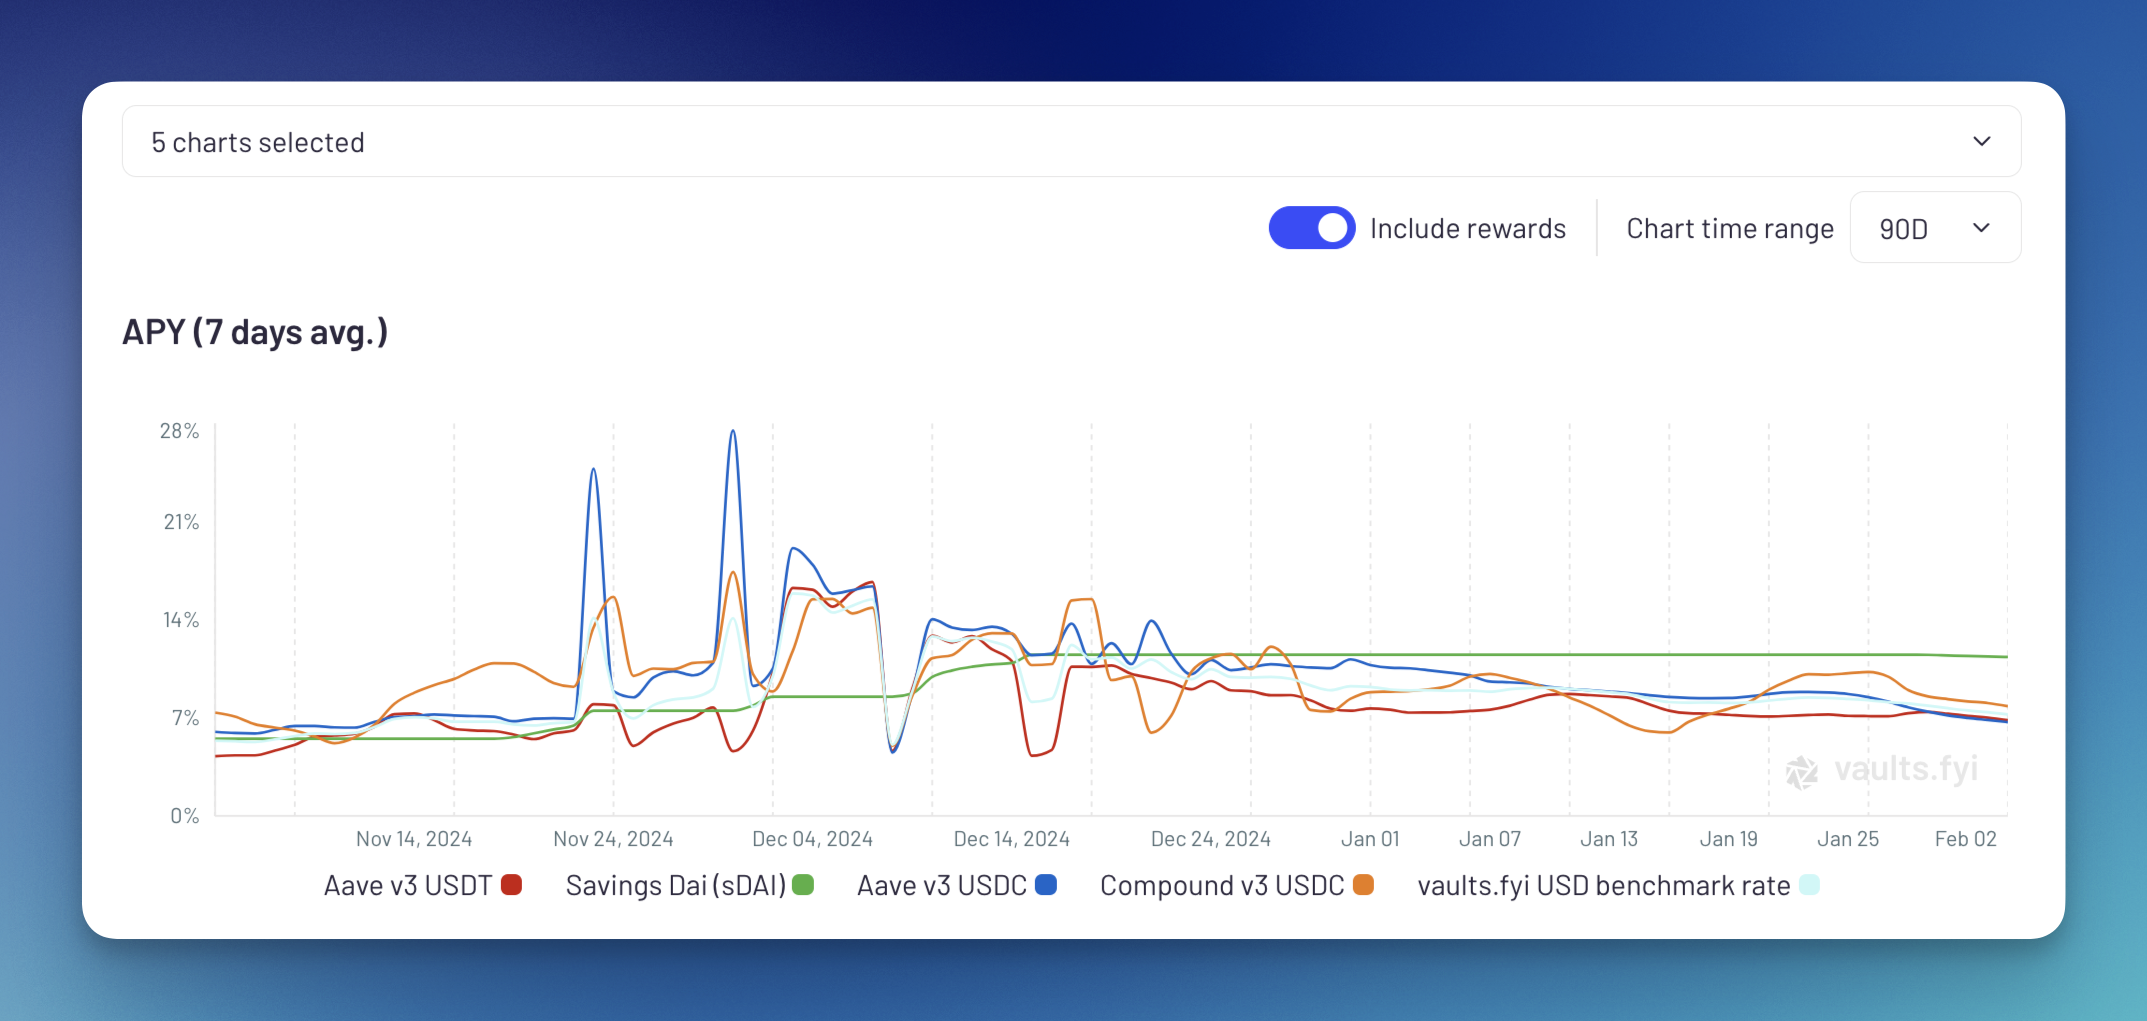Screen dimensions: 2147x1021
Task: Click the 14% y-axis label
Action: click(181, 620)
